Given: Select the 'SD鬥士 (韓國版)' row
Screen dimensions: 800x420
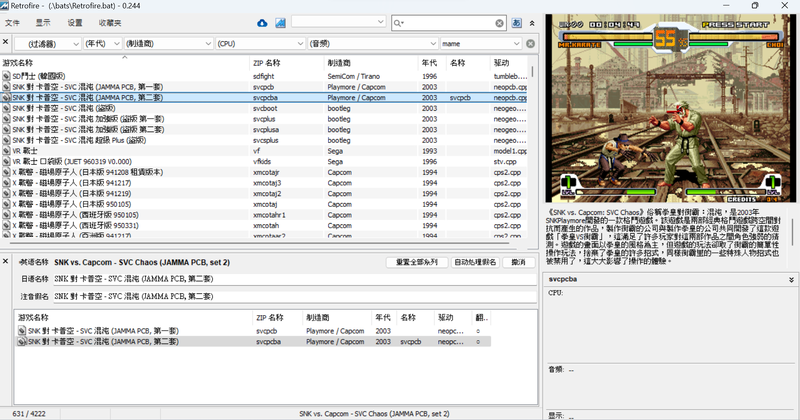Looking at the screenshot, I should 265,76.
